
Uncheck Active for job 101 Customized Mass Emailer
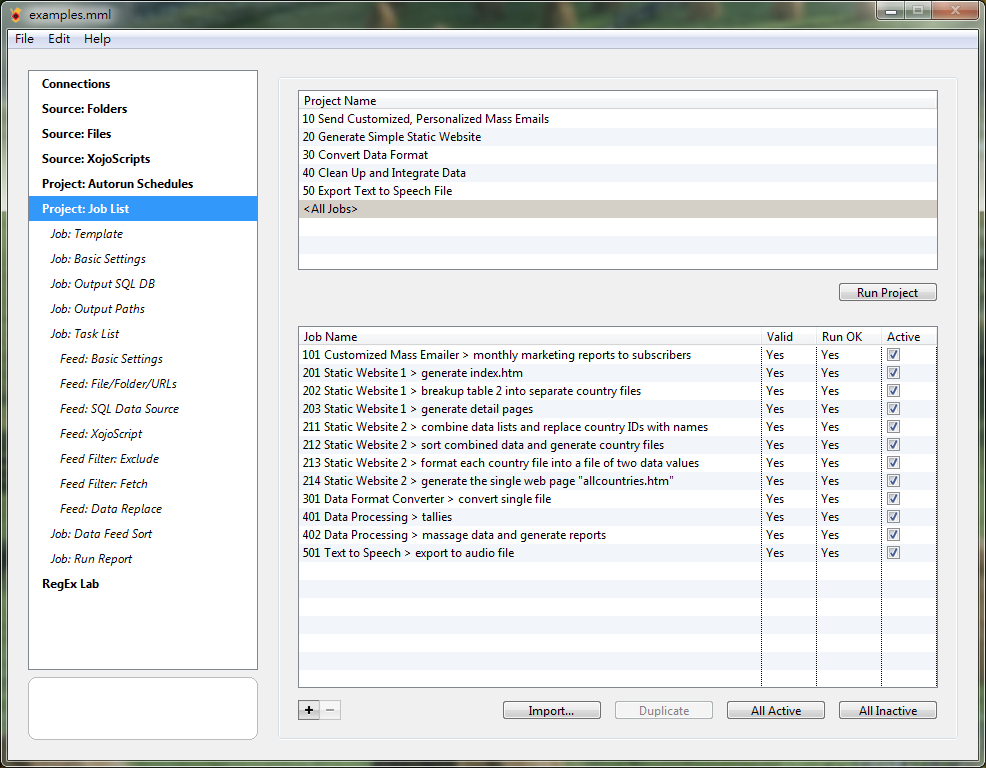[x=893, y=355]
